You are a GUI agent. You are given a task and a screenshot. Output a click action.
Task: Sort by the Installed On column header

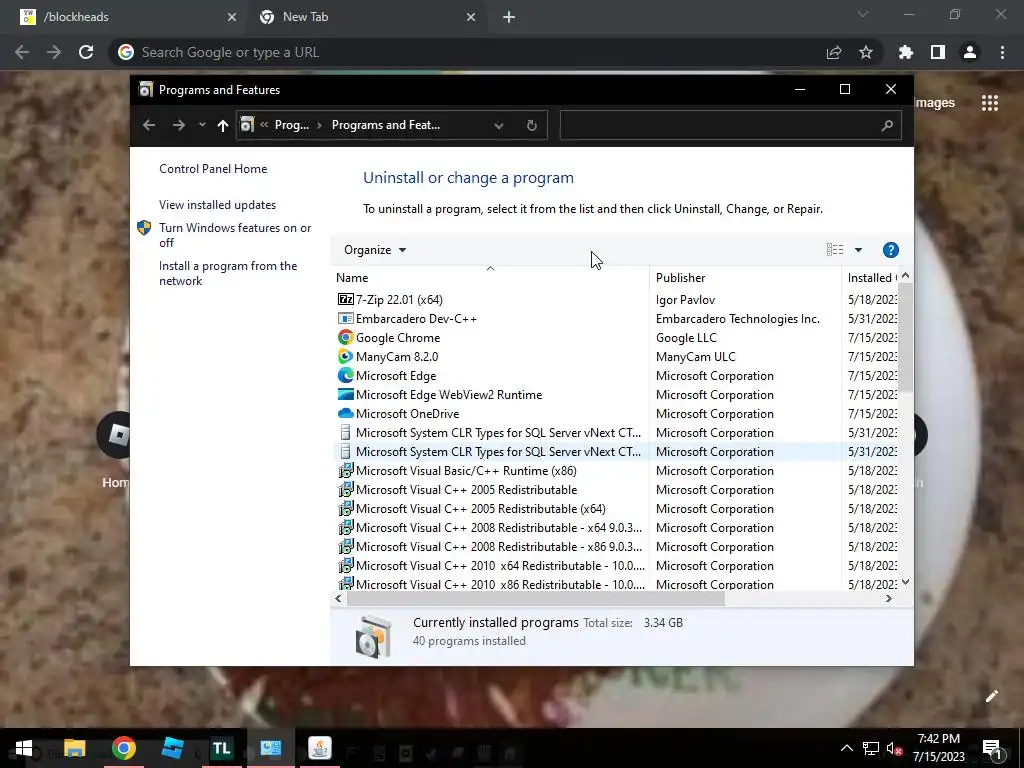871,278
